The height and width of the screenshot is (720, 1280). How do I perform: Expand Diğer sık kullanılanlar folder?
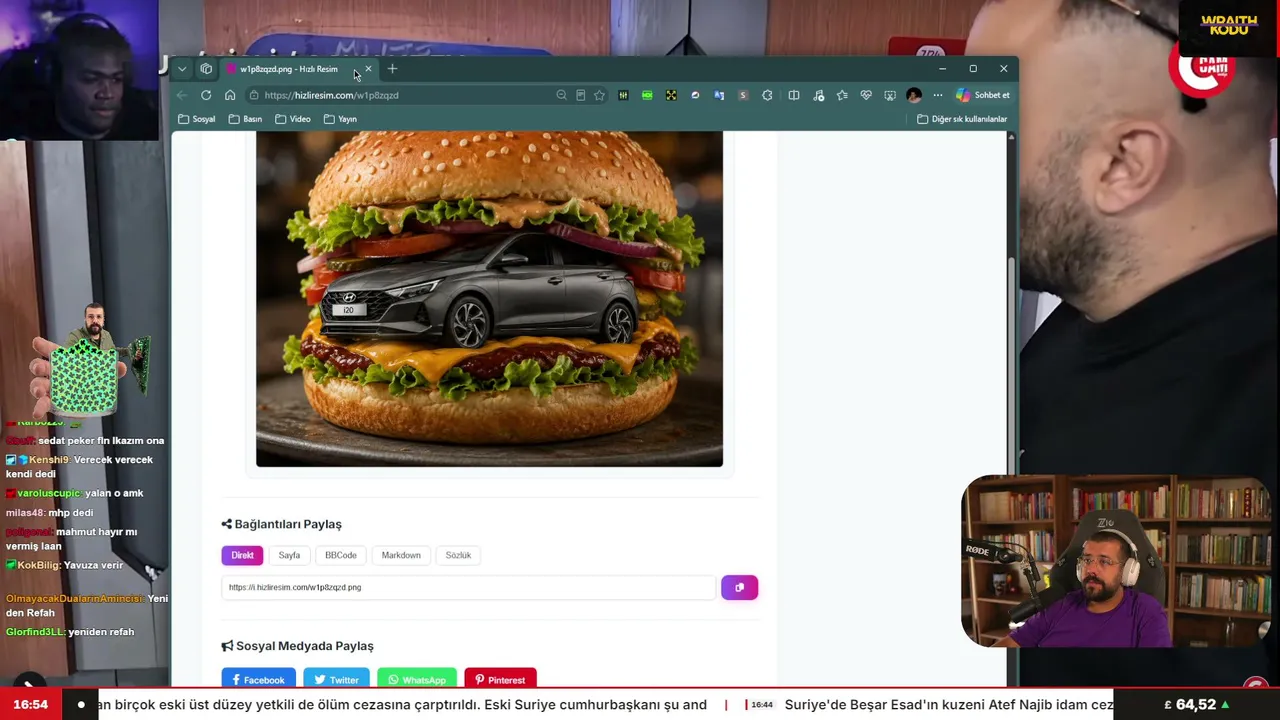[x=962, y=119]
